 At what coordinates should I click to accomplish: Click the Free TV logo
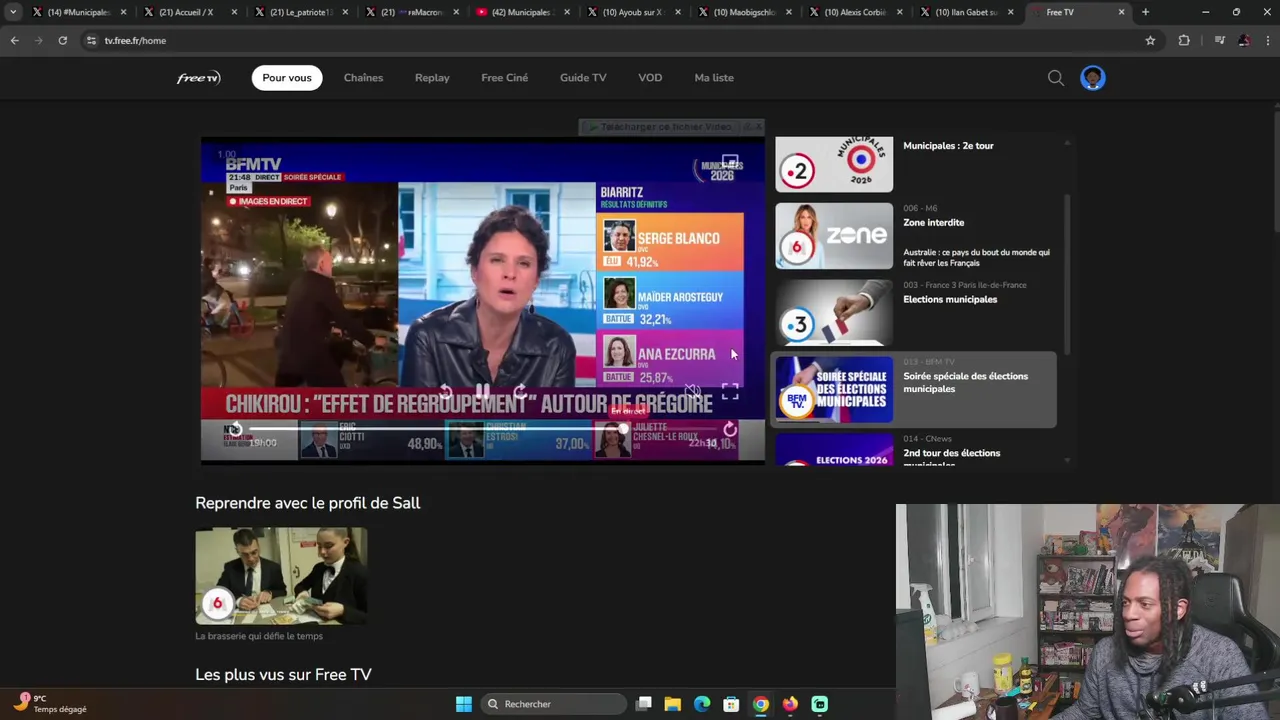[199, 78]
